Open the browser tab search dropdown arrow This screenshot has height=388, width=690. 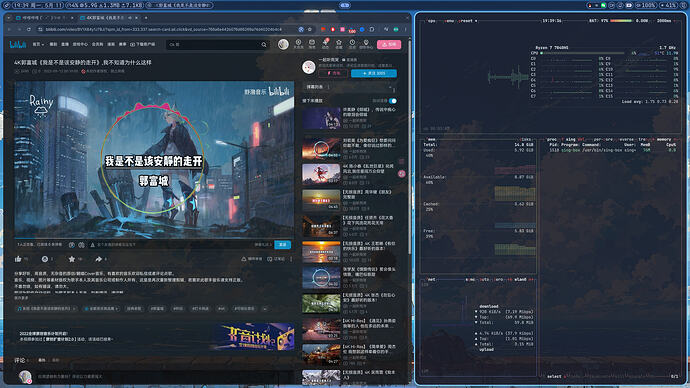click(9, 18)
